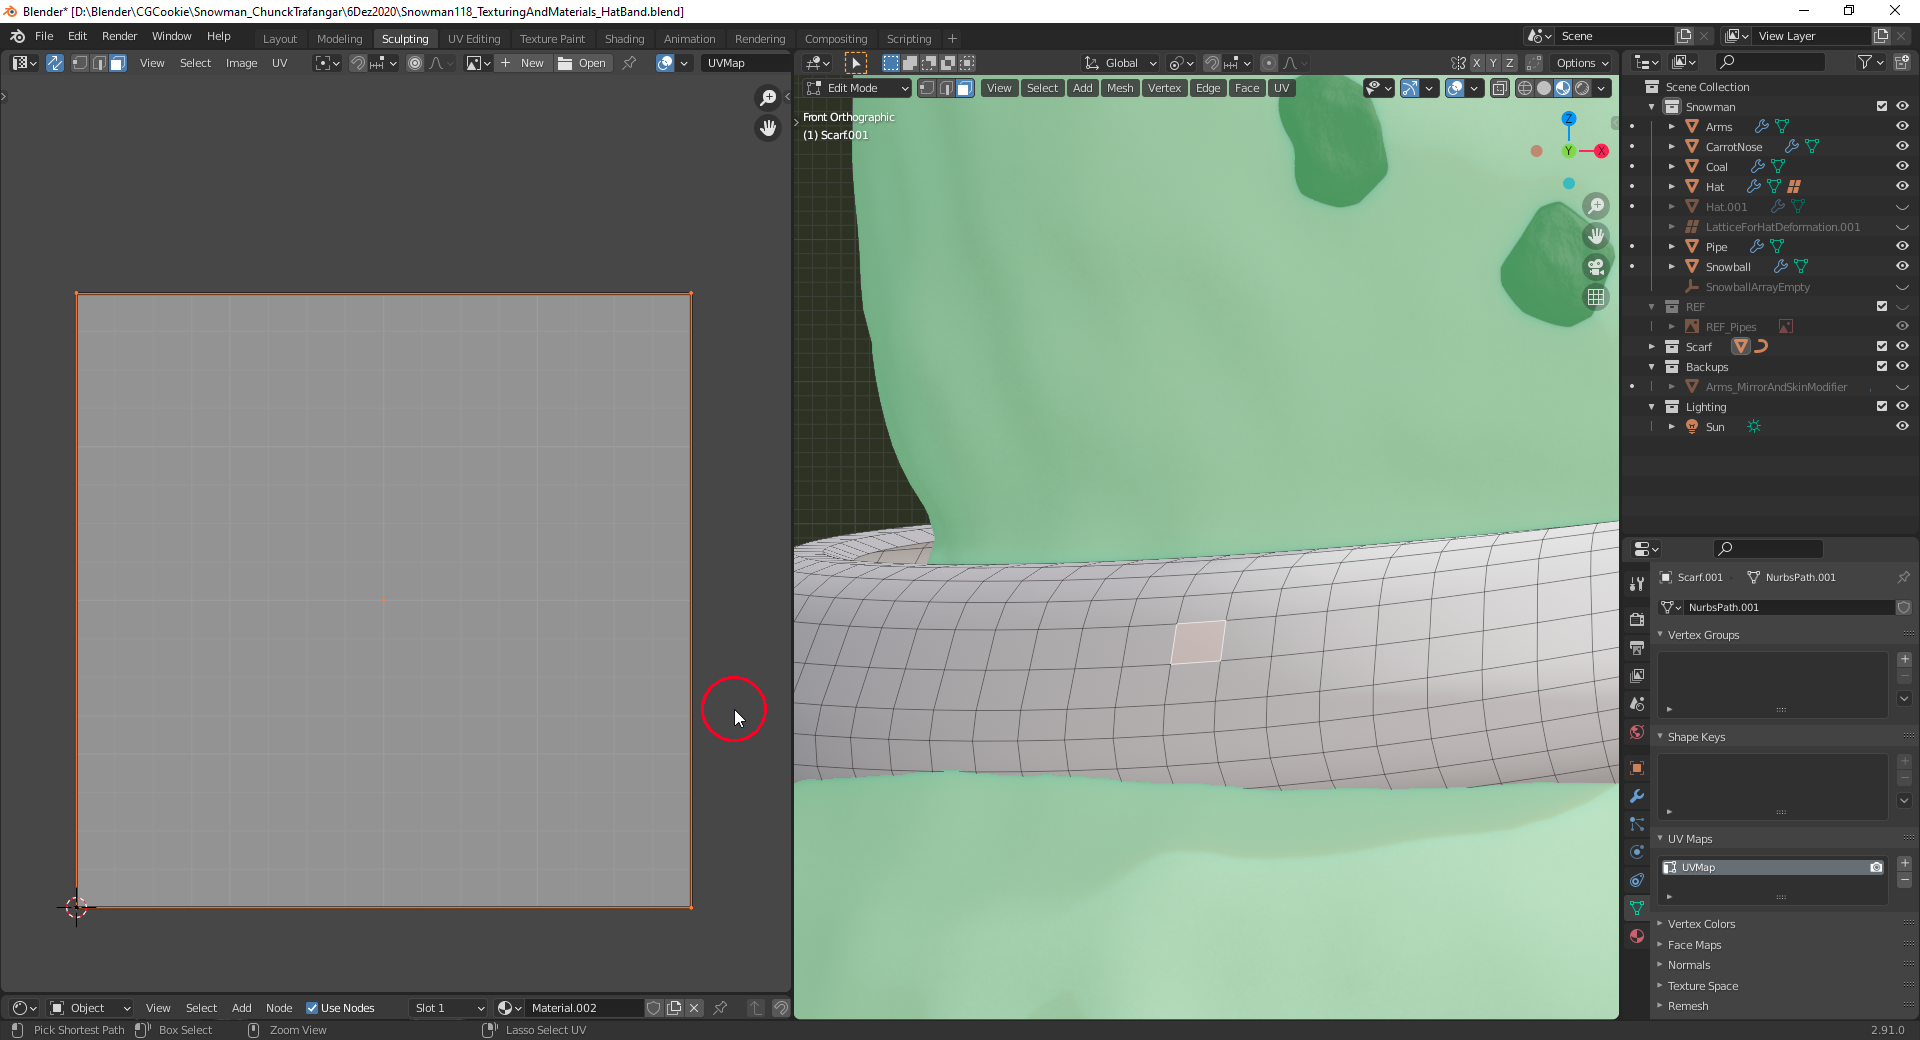Switch to the Shading workspace tab
Screen dimensions: 1920x1040
(624, 38)
